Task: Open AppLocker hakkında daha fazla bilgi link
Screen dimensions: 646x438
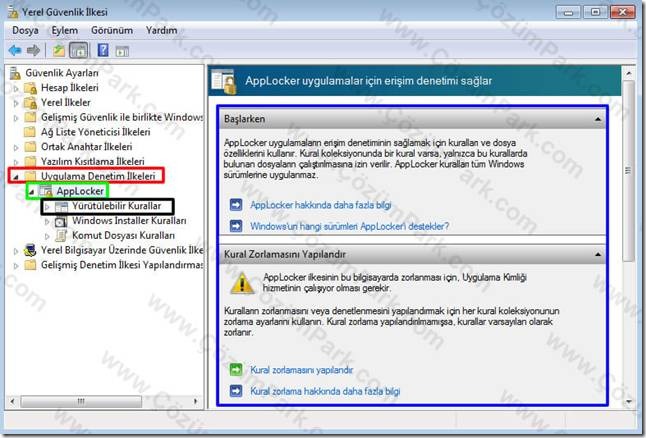Action: click(x=321, y=205)
